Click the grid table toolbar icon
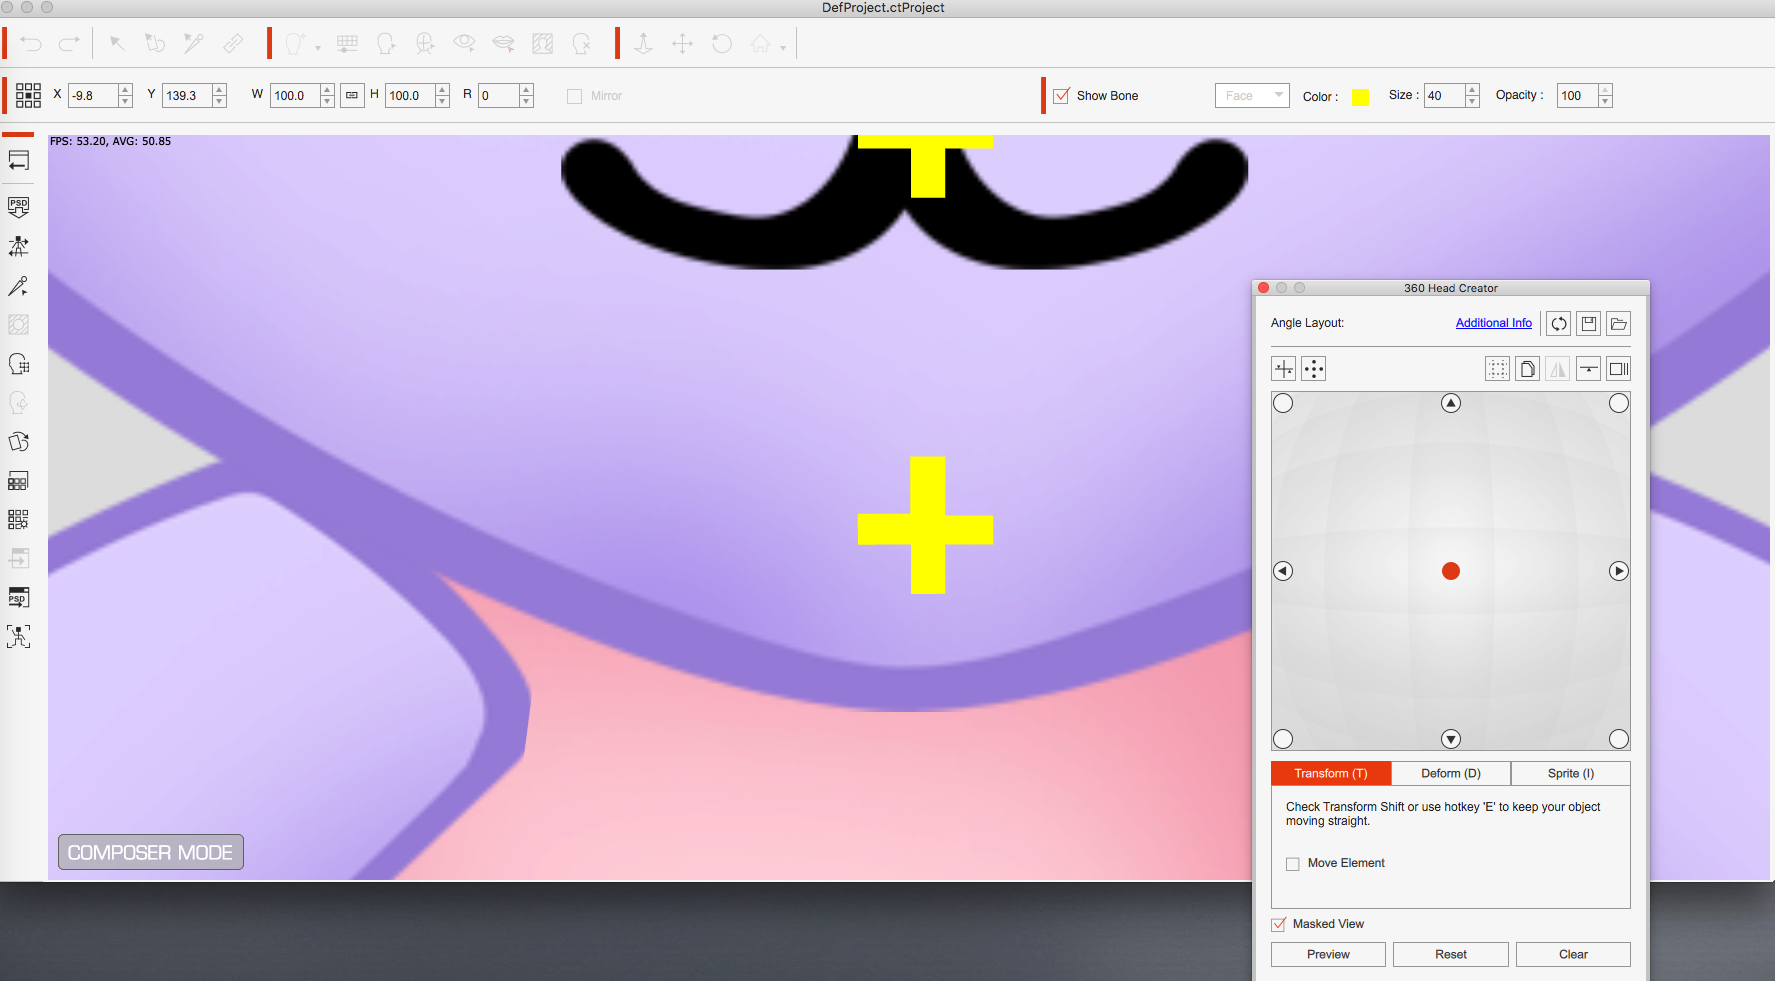The image size is (1775, 981). [347, 43]
